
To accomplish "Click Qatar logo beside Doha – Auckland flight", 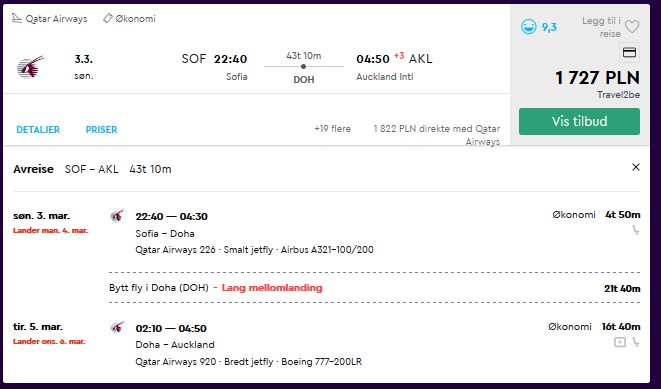I will (117, 327).
